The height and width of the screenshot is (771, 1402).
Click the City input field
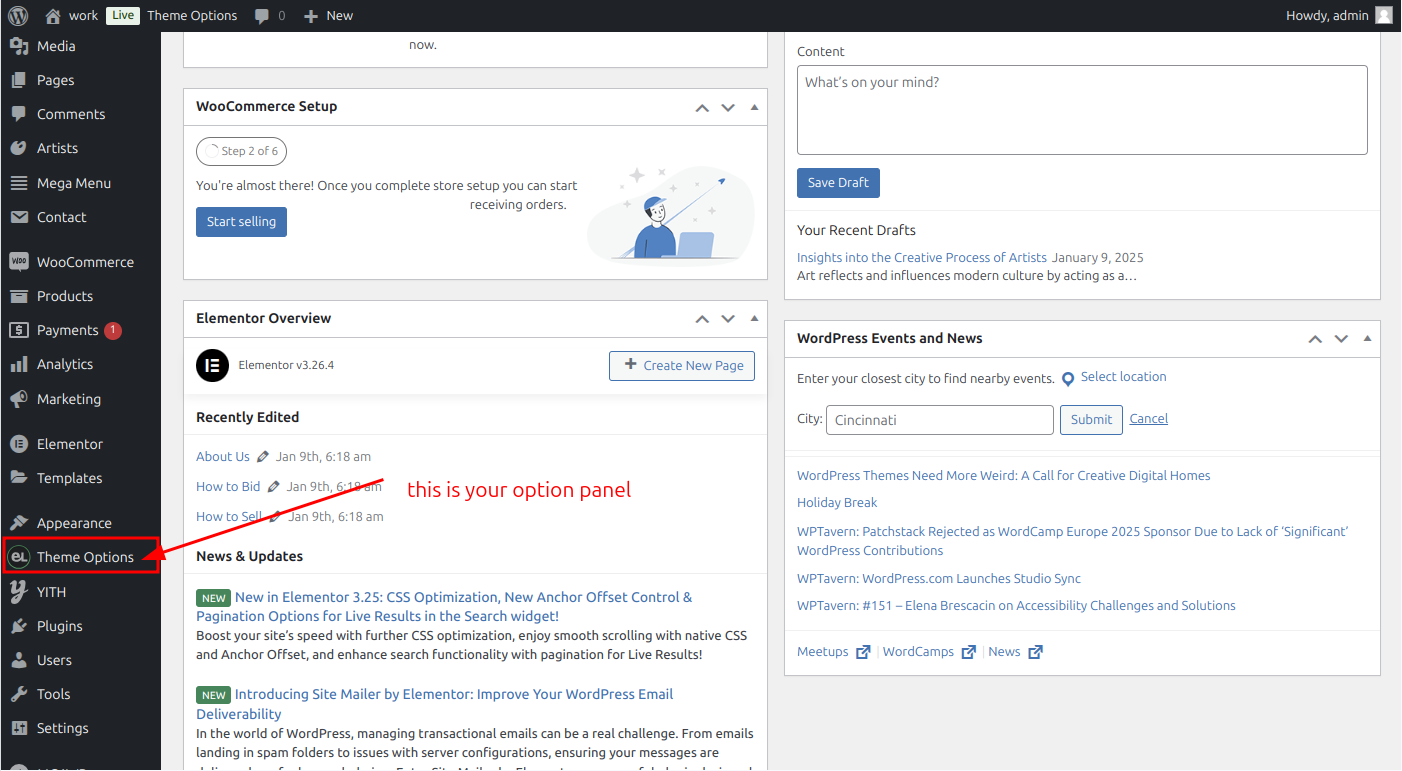tap(939, 420)
